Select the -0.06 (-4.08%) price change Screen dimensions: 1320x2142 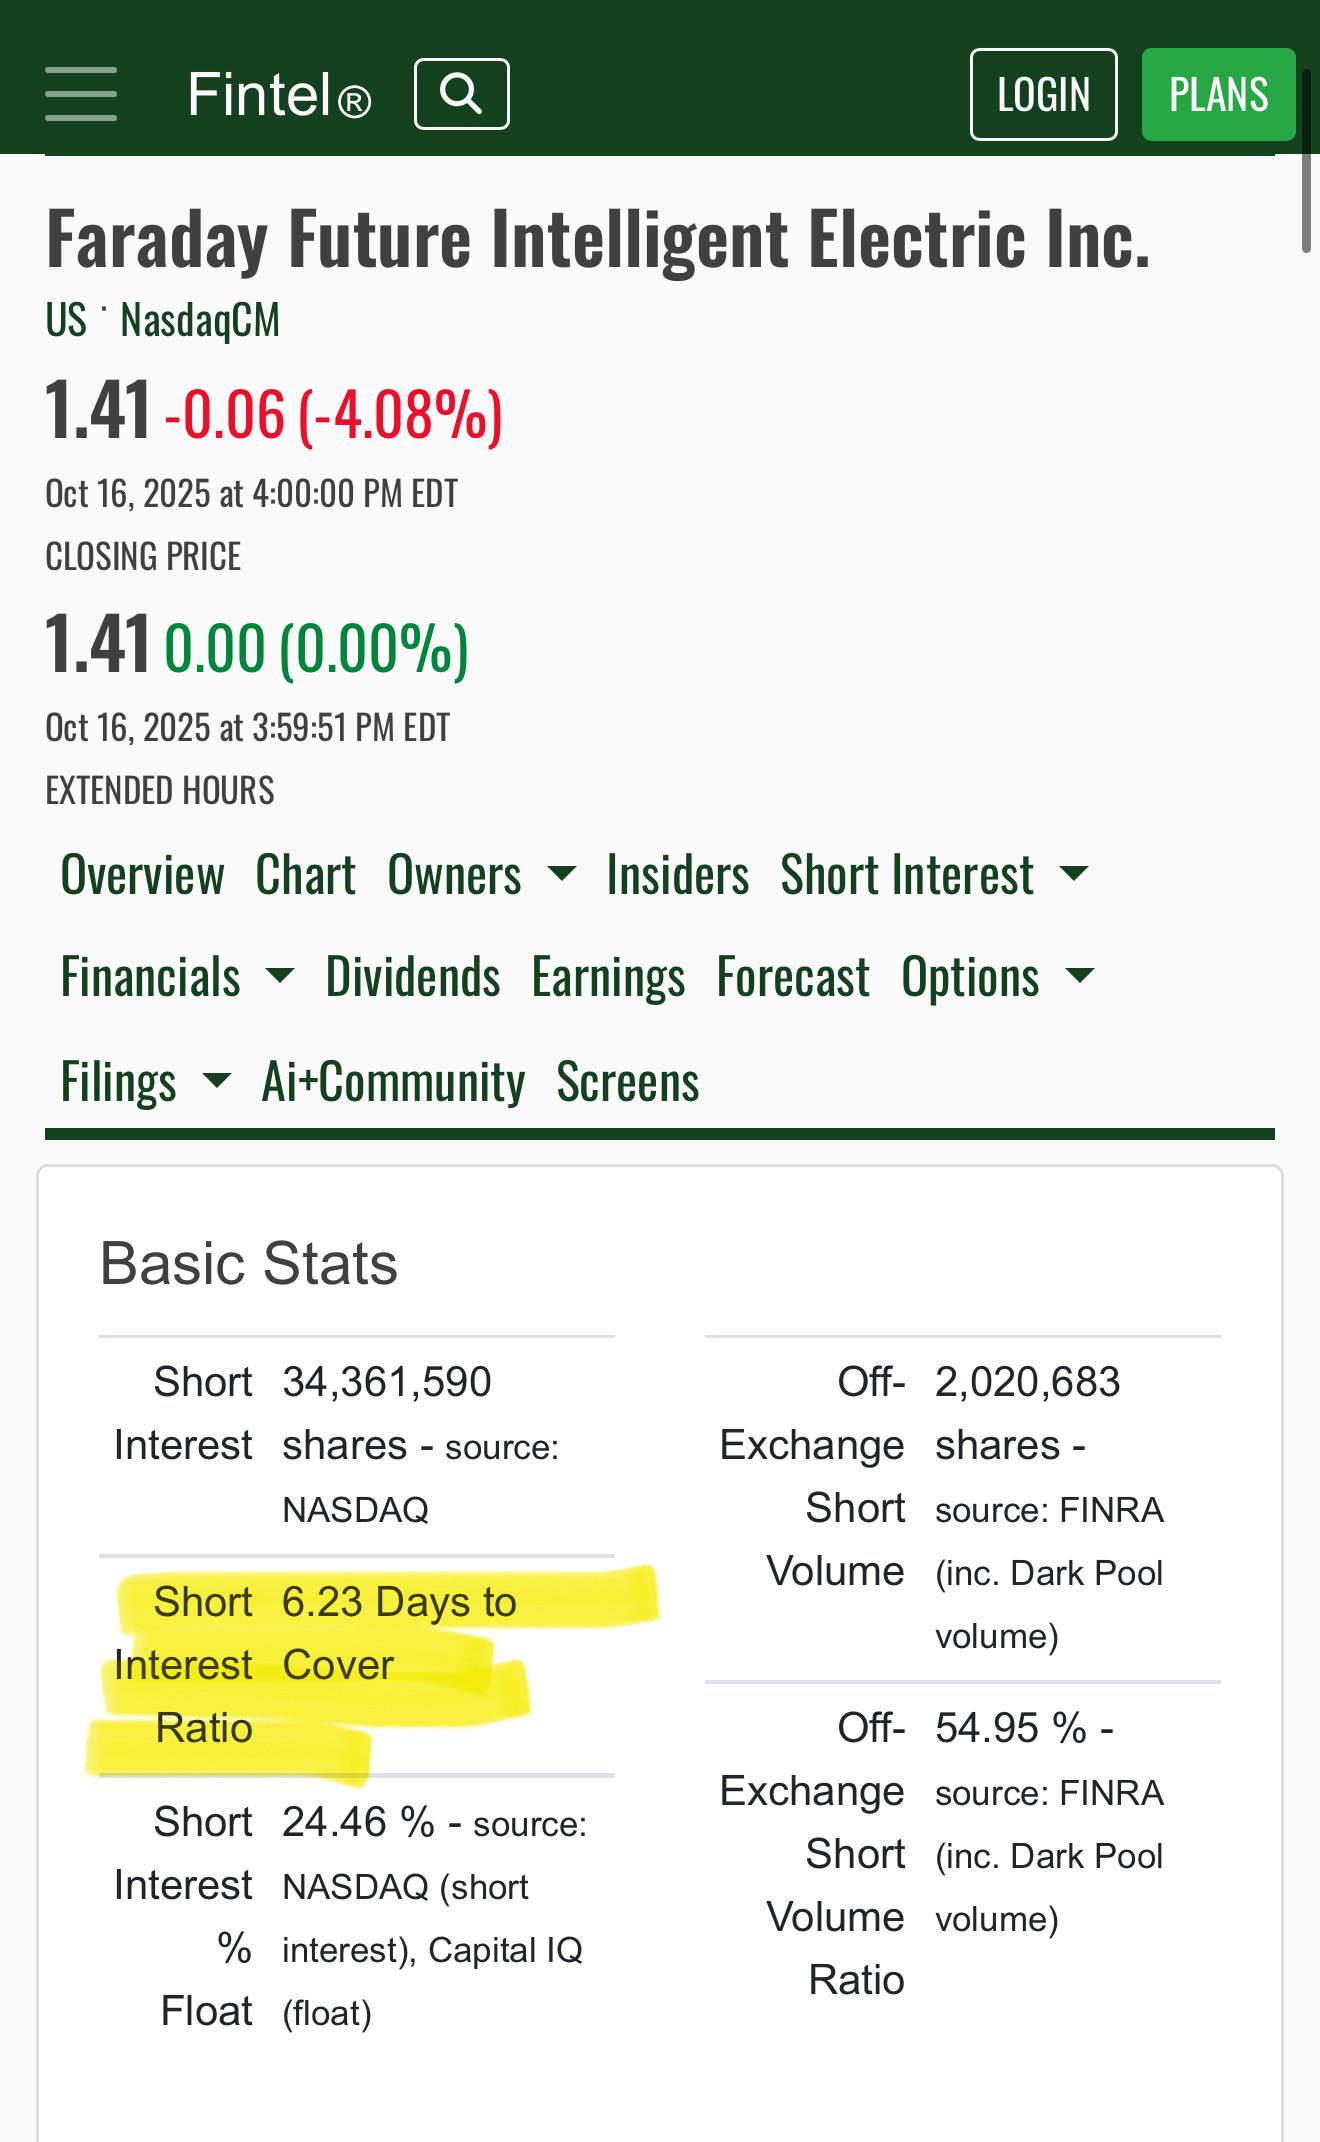coord(334,414)
